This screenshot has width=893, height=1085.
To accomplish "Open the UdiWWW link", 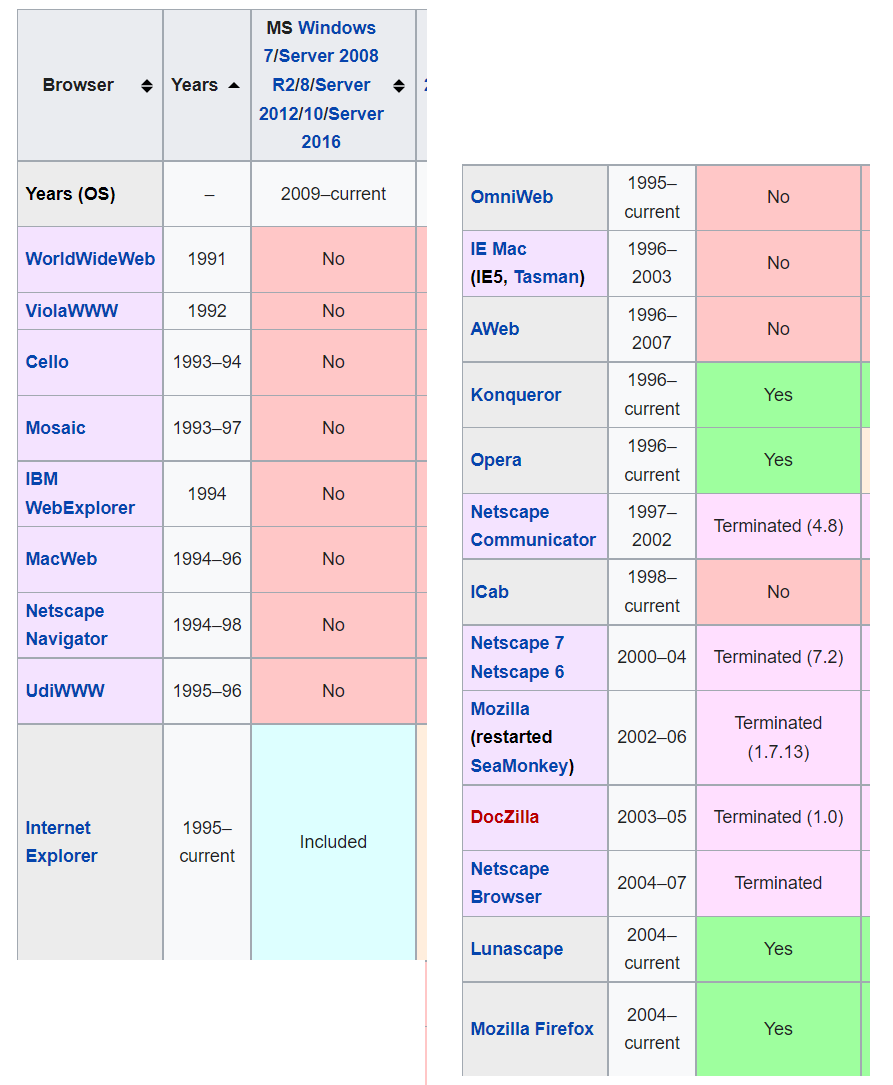I will (65, 691).
